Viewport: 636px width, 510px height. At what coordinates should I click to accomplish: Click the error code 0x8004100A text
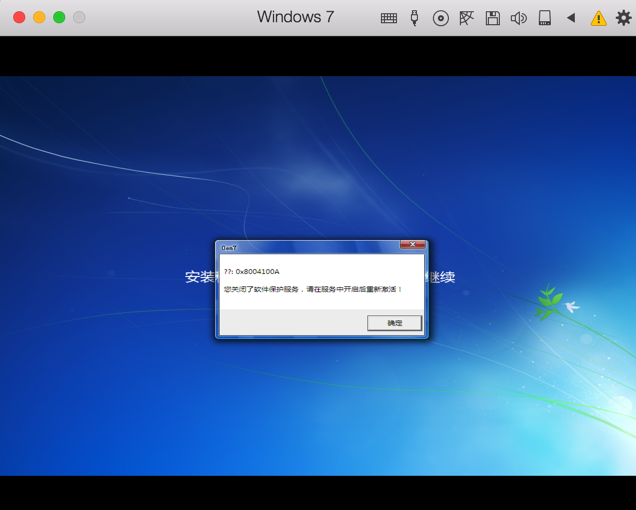[257, 271]
